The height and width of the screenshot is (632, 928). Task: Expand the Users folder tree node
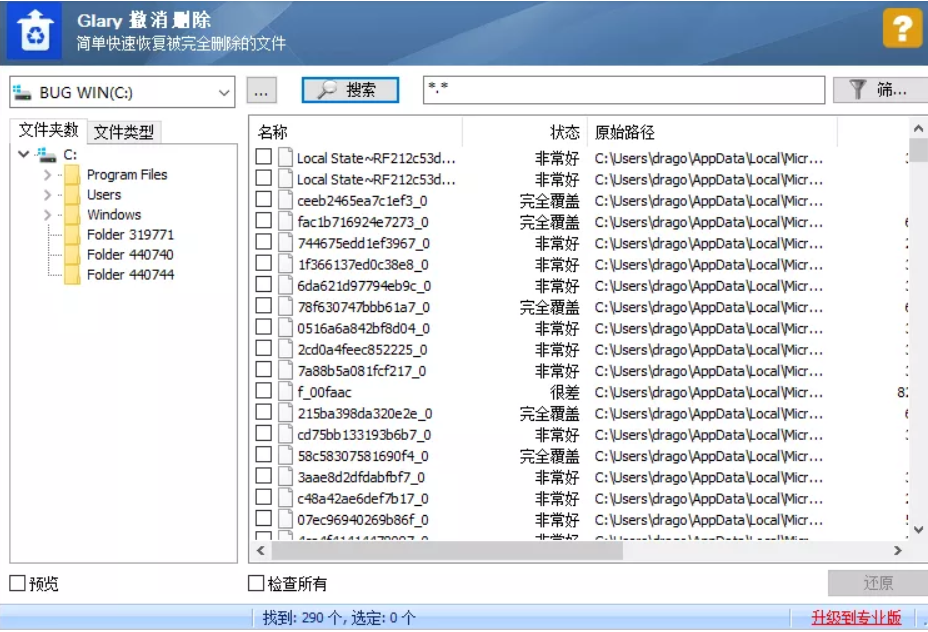point(47,195)
